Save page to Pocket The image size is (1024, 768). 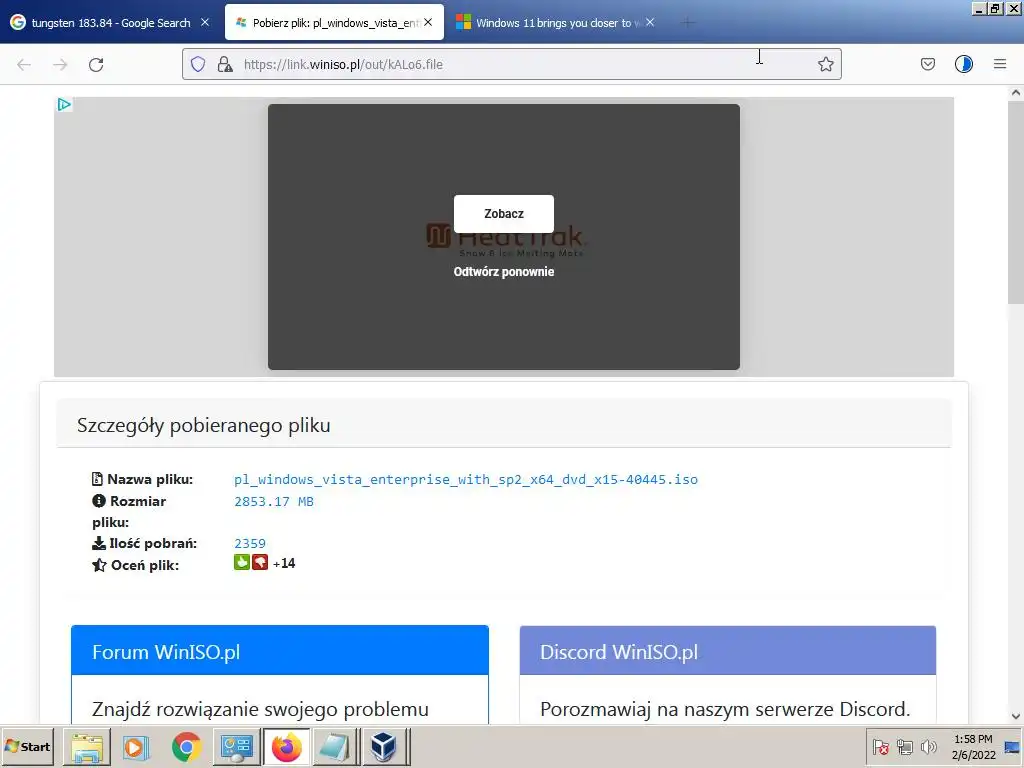coord(927,64)
